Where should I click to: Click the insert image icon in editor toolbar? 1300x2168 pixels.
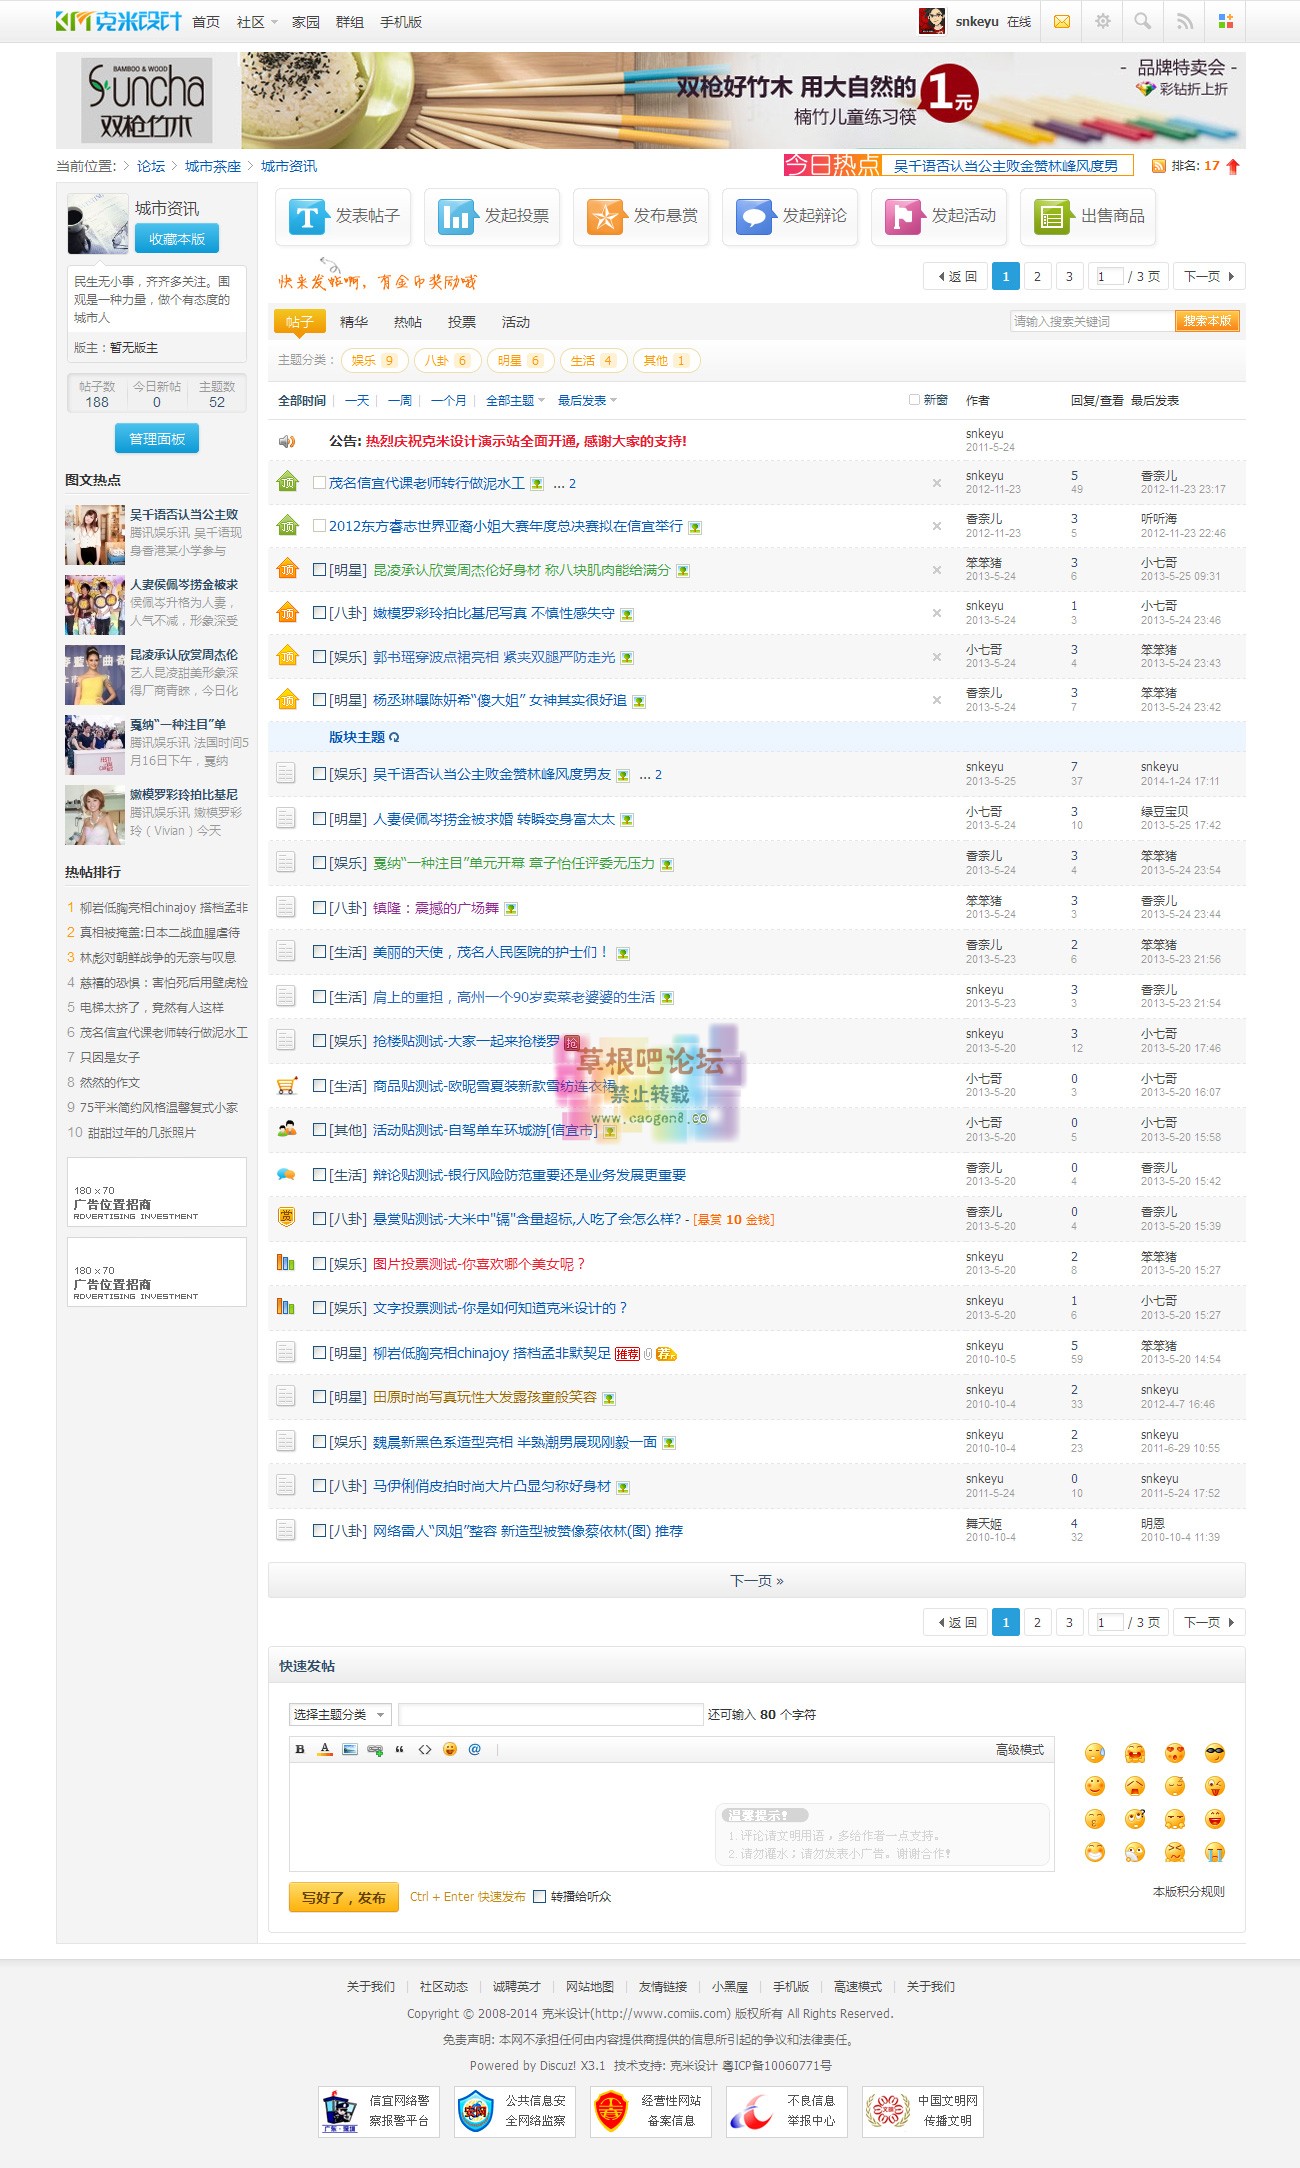point(349,1749)
